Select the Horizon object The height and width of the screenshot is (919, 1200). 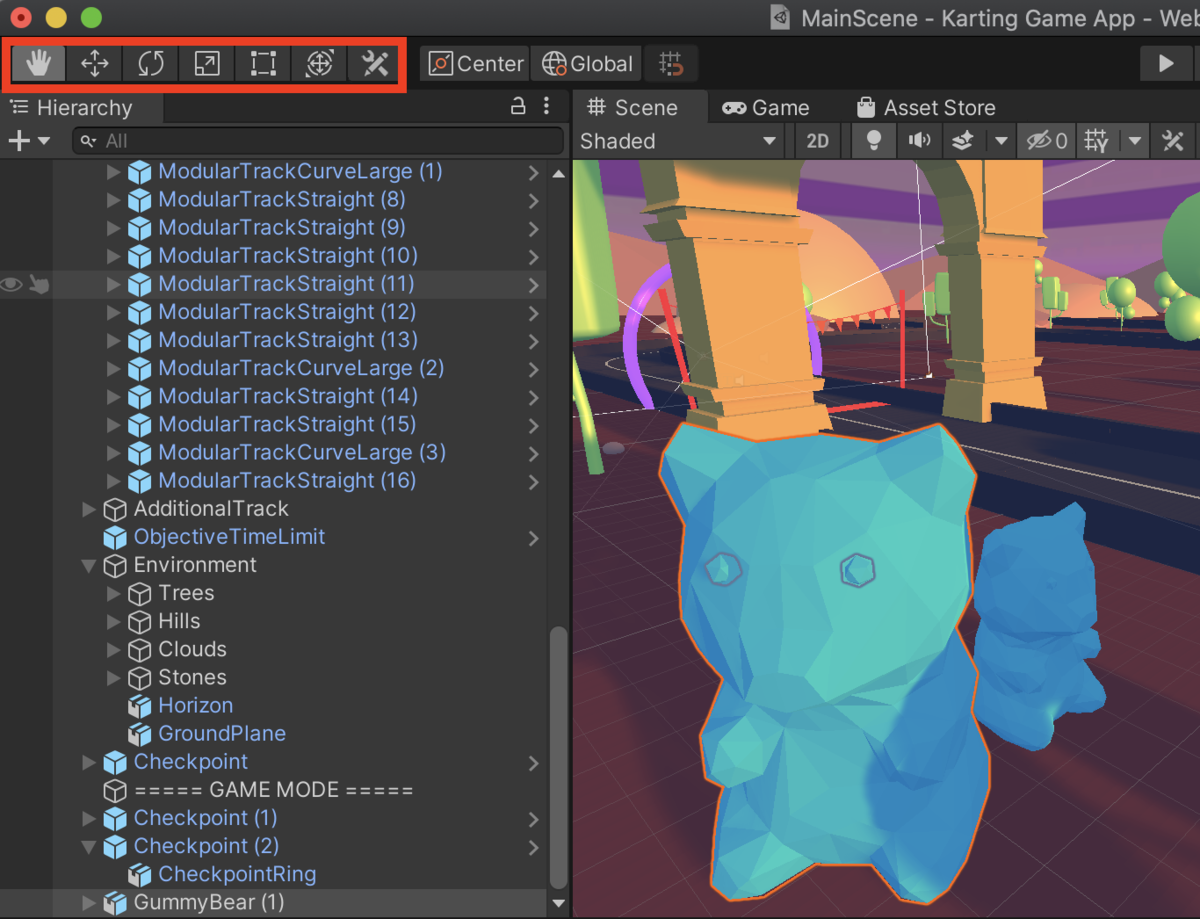pyautogui.click(x=195, y=705)
